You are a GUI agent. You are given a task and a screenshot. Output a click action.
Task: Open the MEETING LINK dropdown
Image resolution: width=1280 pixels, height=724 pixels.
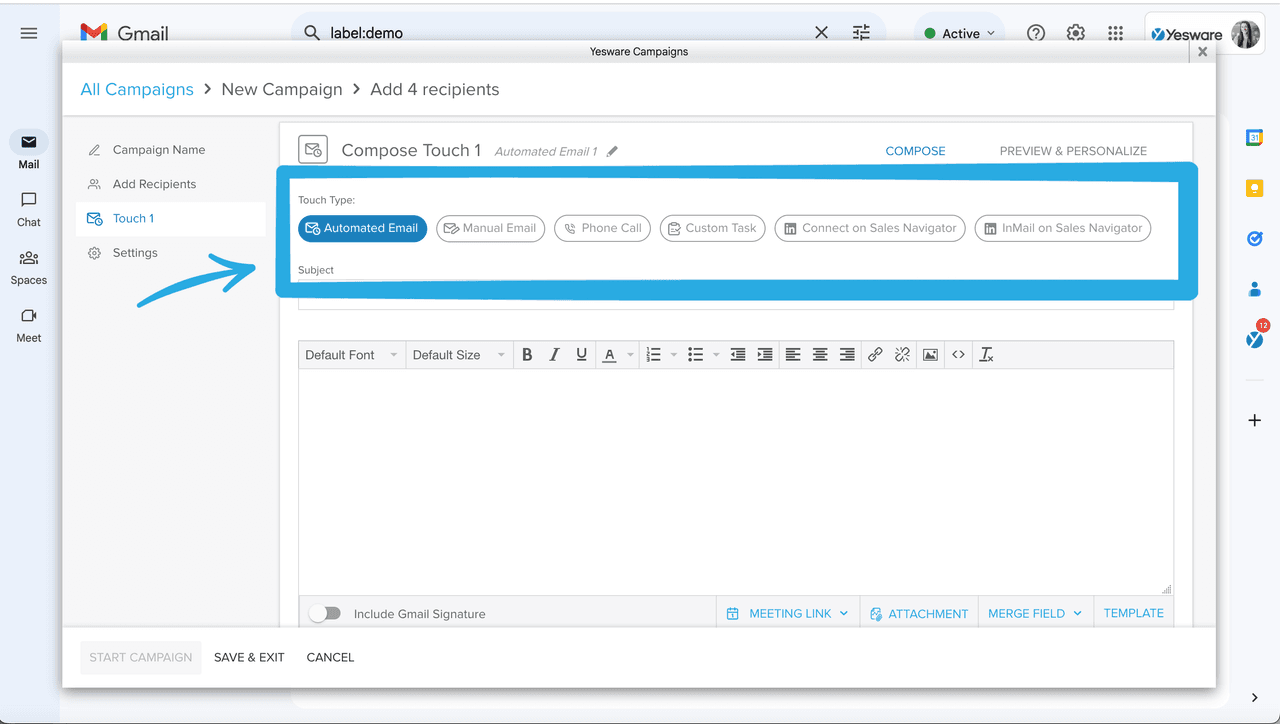pos(788,614)
